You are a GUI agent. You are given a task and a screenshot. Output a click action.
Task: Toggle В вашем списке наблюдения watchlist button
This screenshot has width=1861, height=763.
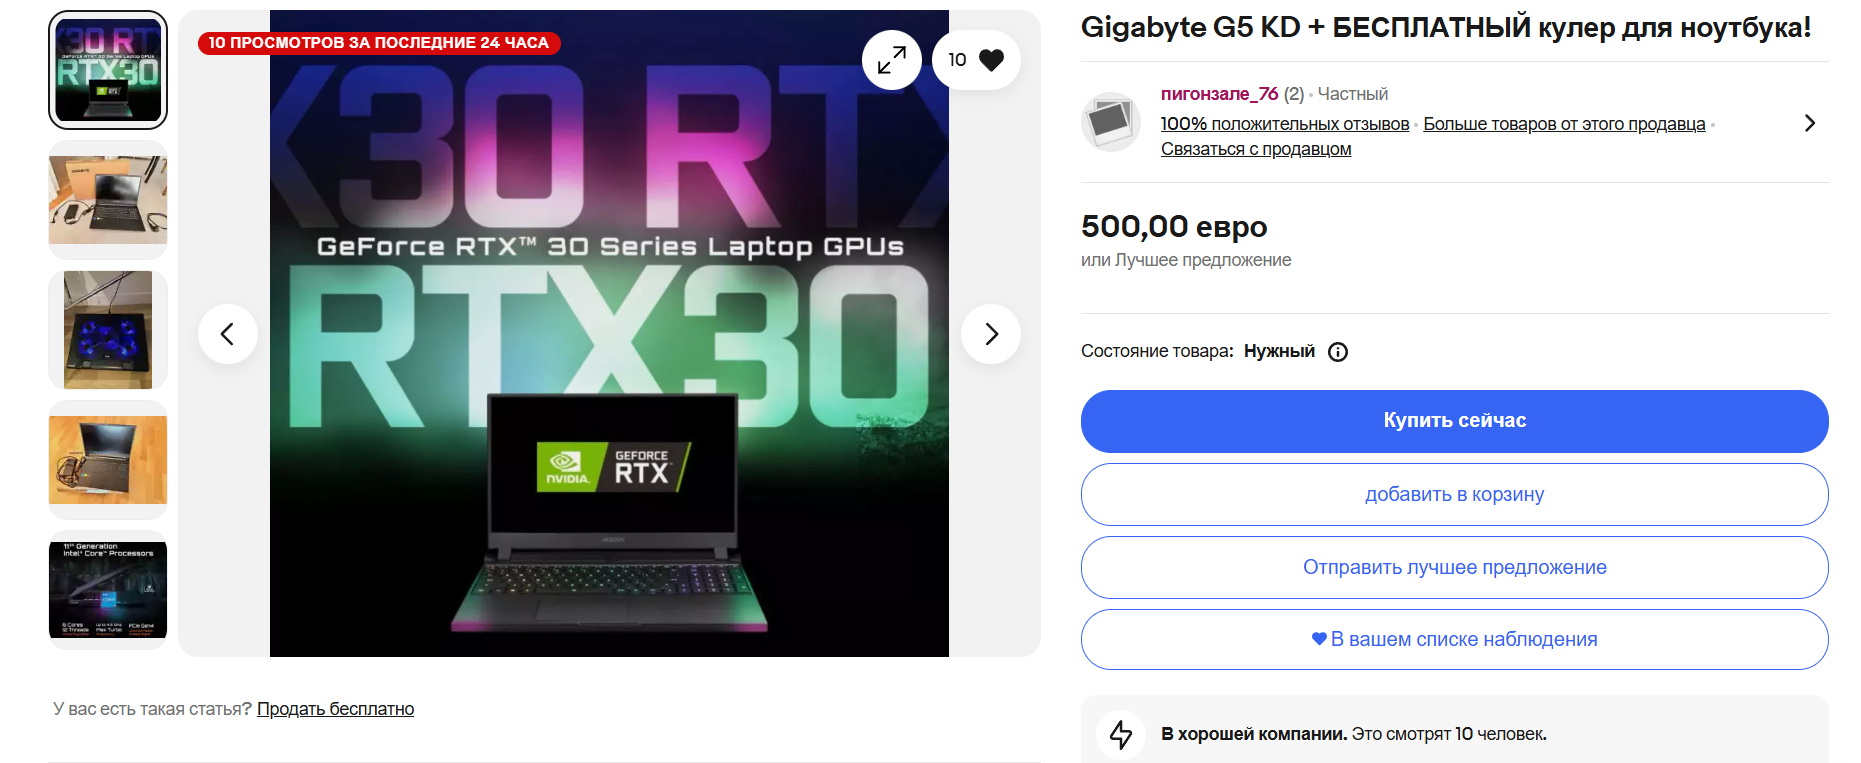tap(1455, 639)
